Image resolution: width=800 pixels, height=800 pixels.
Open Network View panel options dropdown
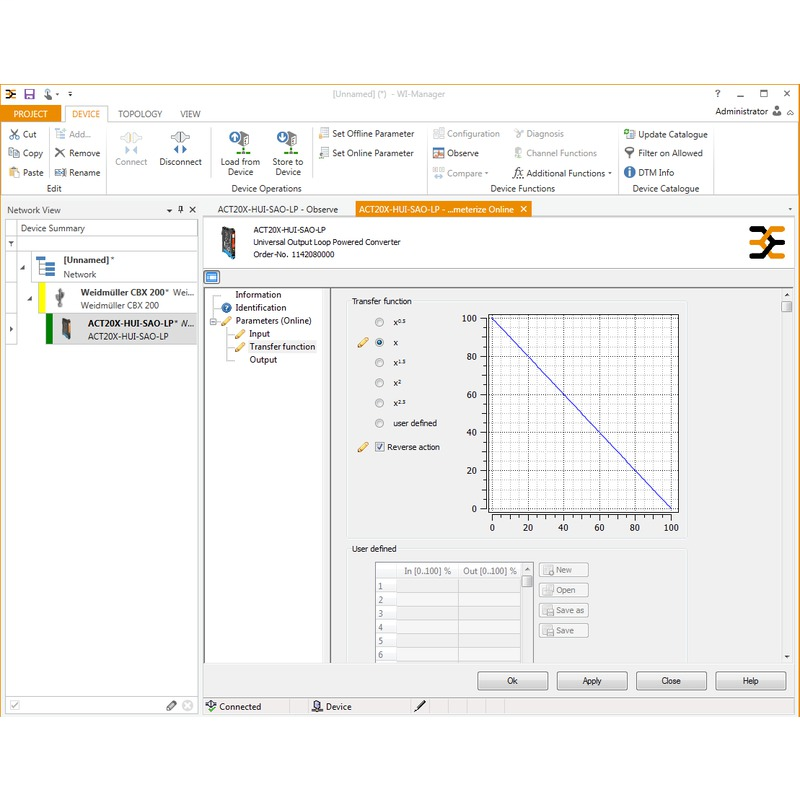tap(169, 210)
